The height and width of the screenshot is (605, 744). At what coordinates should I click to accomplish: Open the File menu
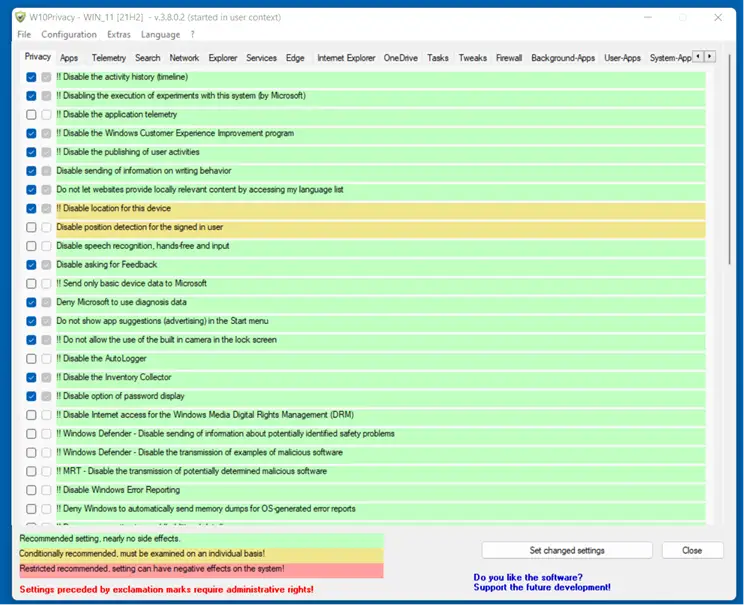click(x=24, y=34)
